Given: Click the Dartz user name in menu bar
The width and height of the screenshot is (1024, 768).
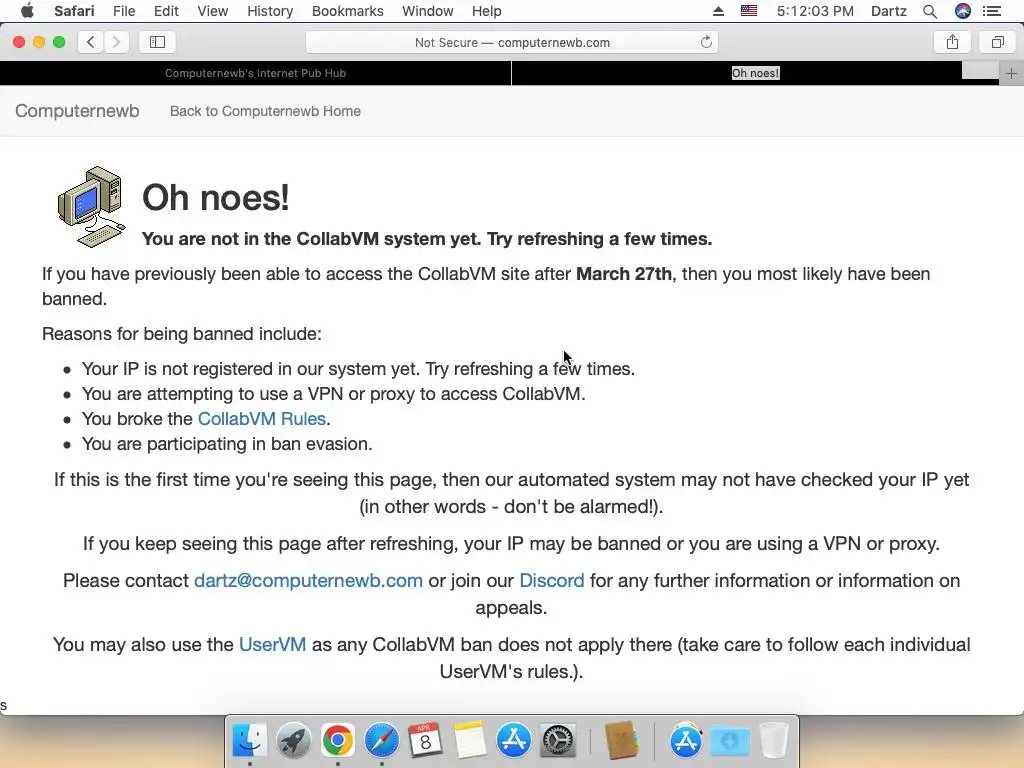Looking at the screenshot, I should pos(889,11).
